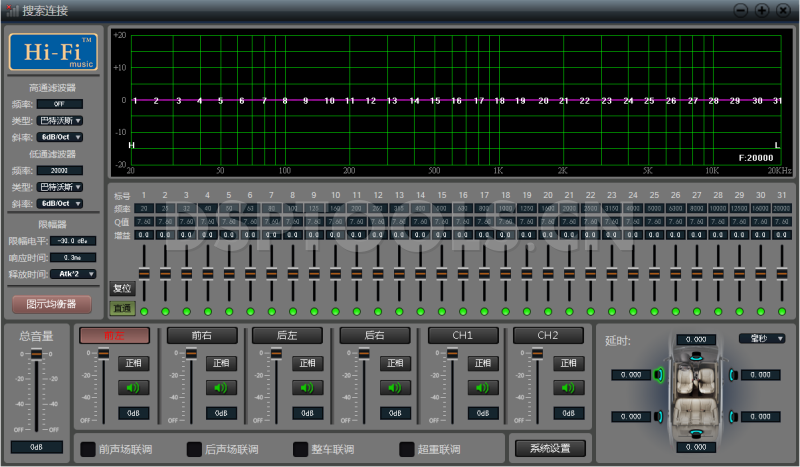Click the 前右 channel speaker mute icon
Image resolution: width=800 pixels, height=467 pixels.
point(221,387)
